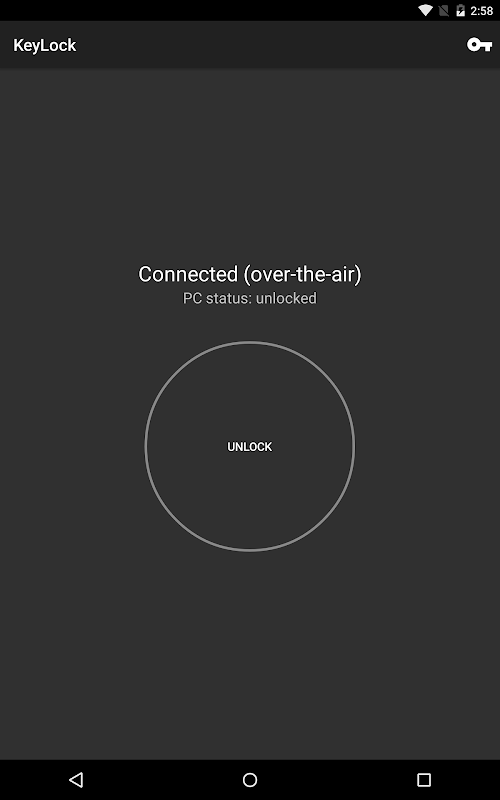Screen dimensions: 500x800
Task: Tap the key icon in the app bar
Action: click(479, 45)
